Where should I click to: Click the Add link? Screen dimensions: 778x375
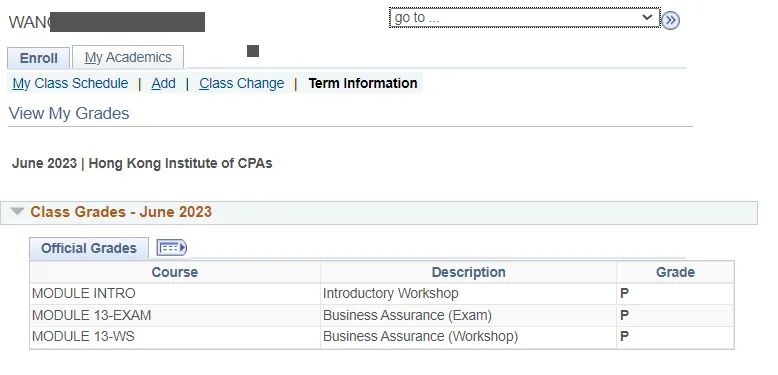(164, 83)
